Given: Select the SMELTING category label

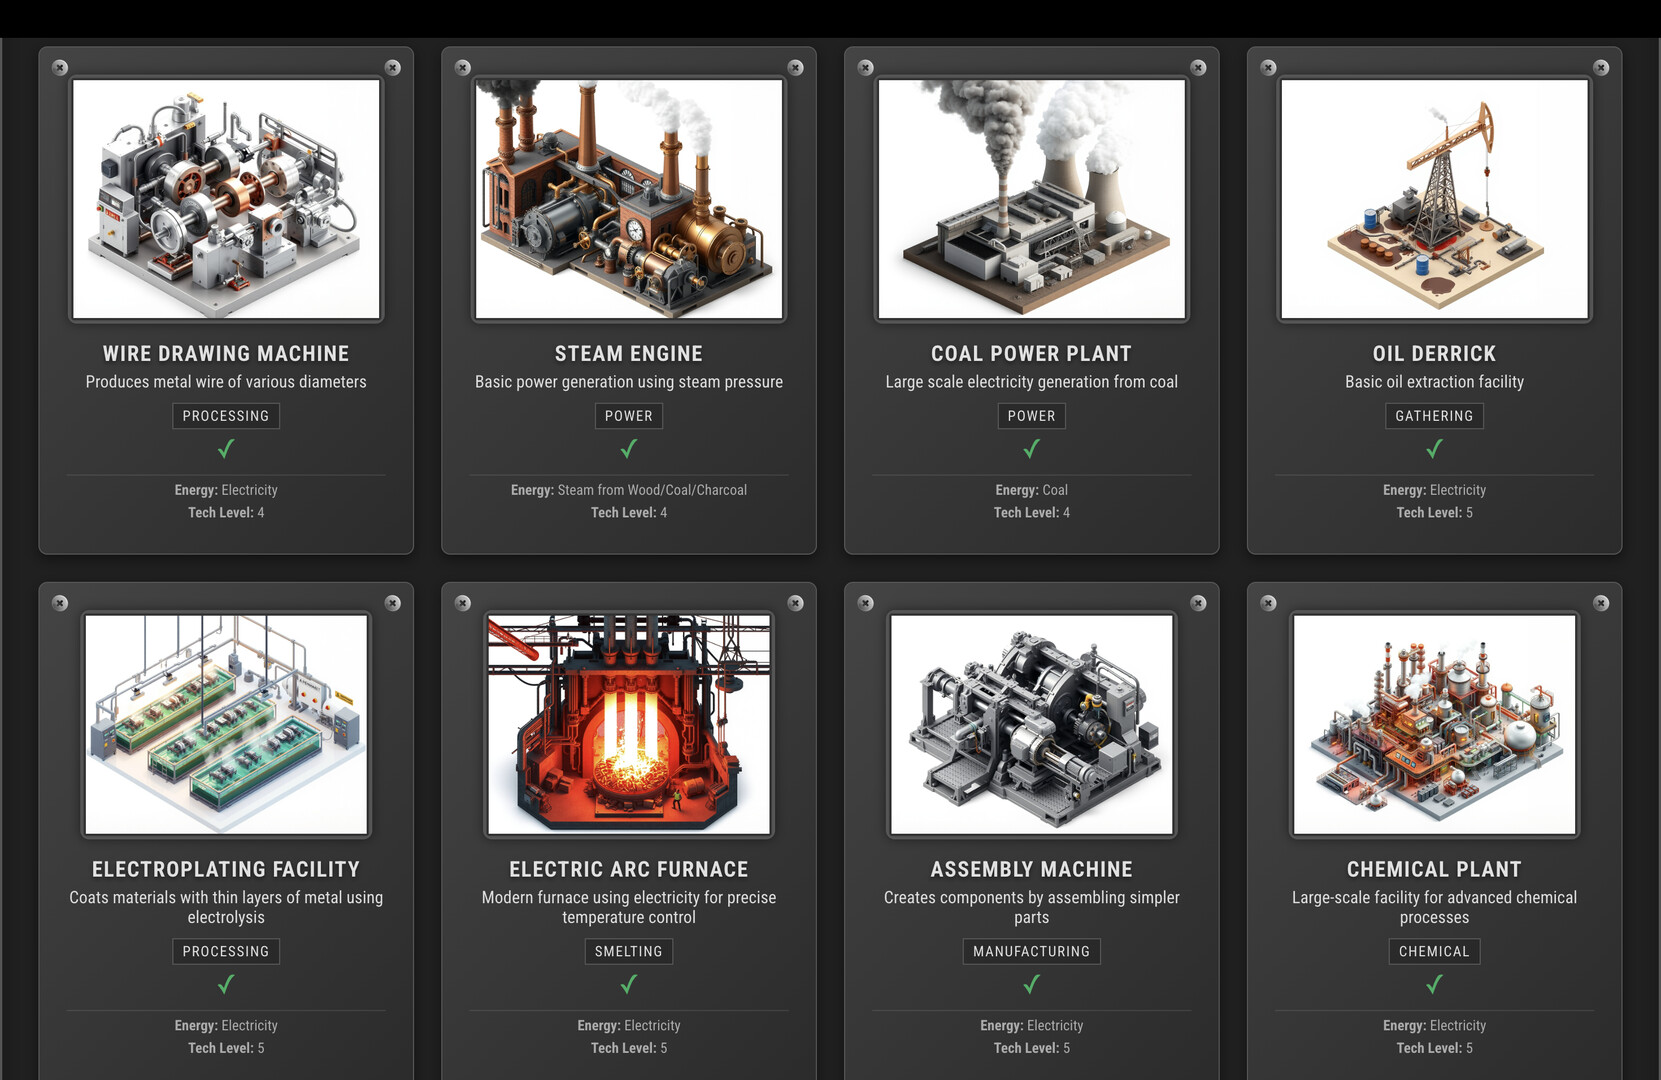Looking at the screenshot, I should tap(628, 951).
